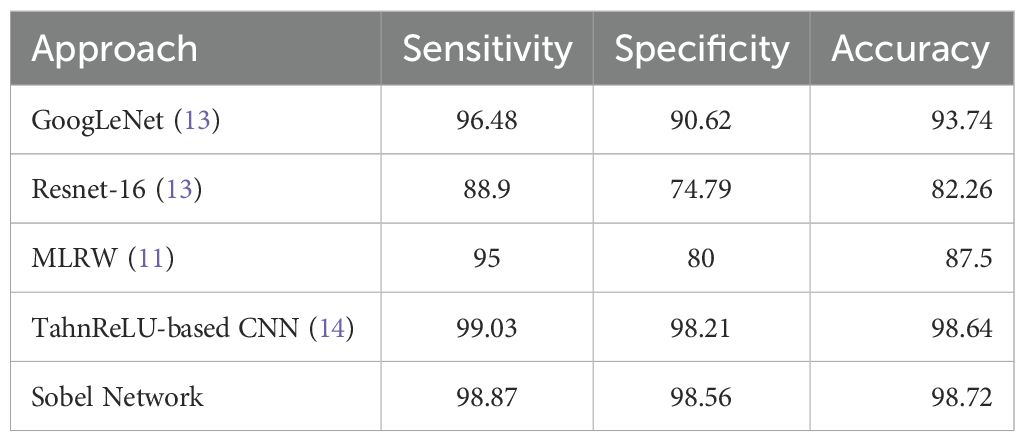Click GoogLeNet specificity value 90.62
1025x442 pixels.
700,120
